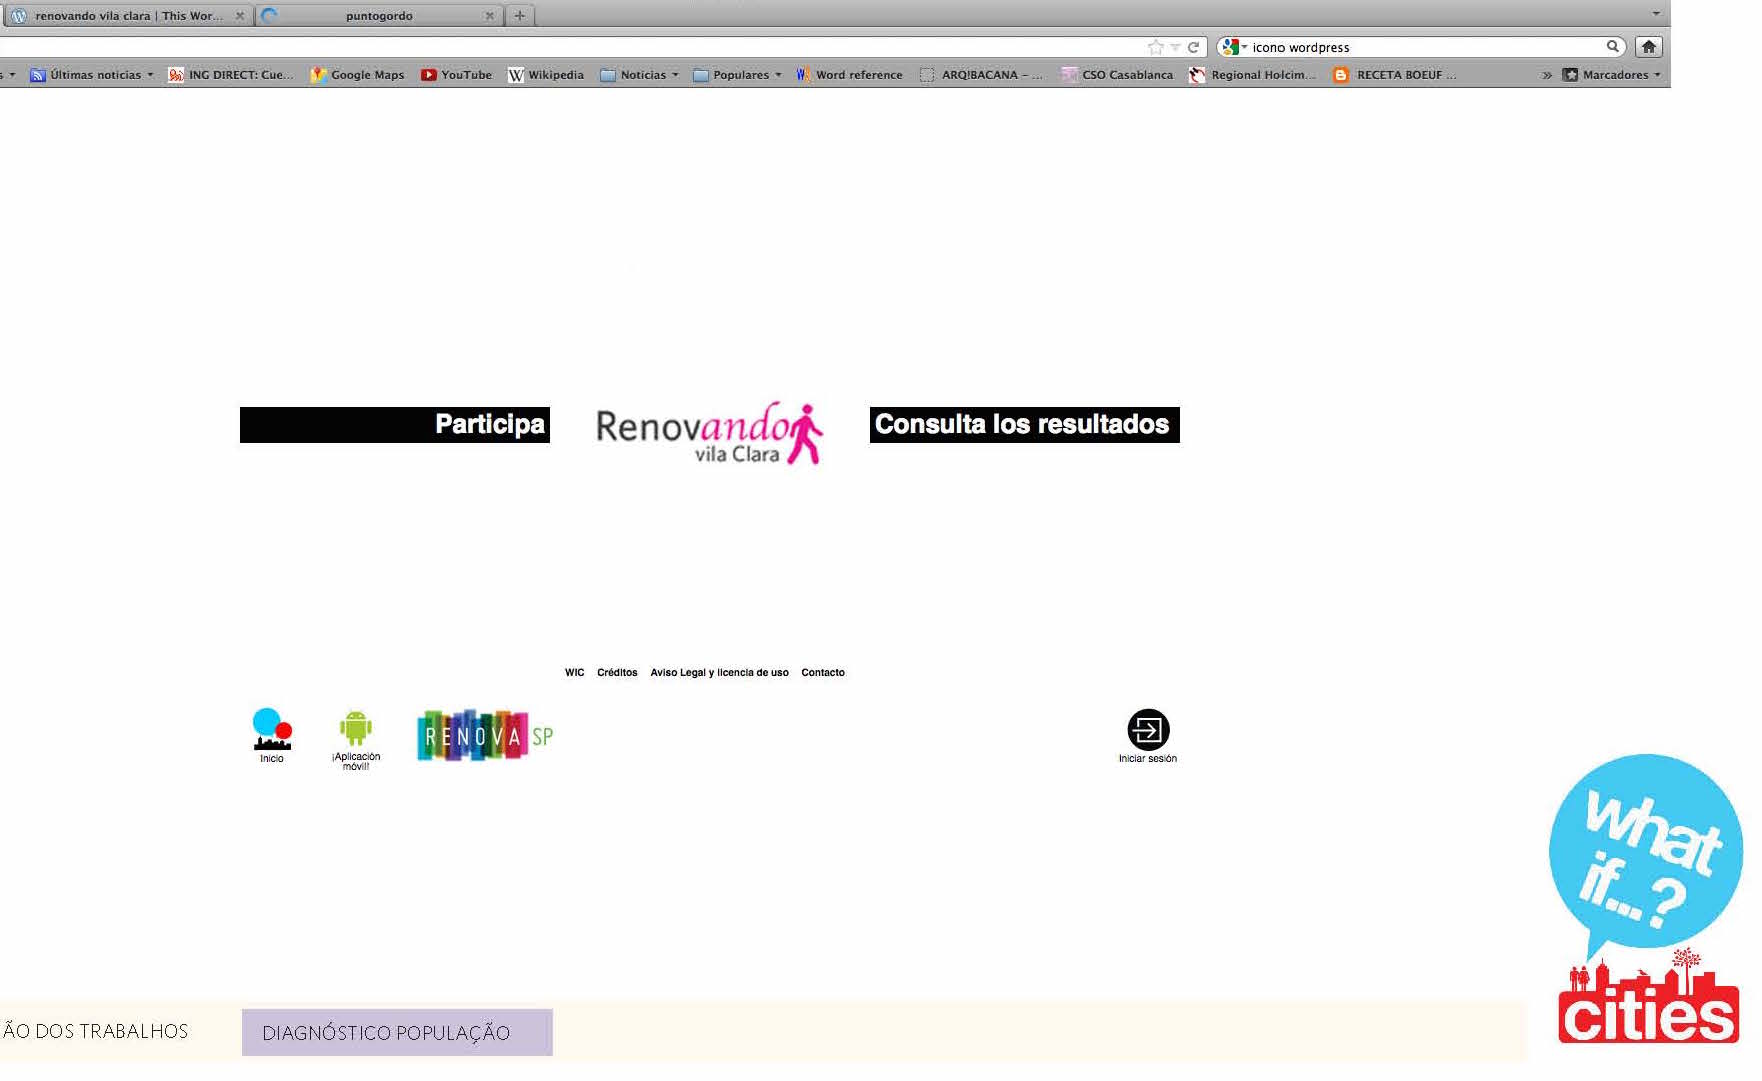Open the Marcadores dropdown menu
The height and width of the screenshot is (1081, 1762).
[x=1612, y=75]
